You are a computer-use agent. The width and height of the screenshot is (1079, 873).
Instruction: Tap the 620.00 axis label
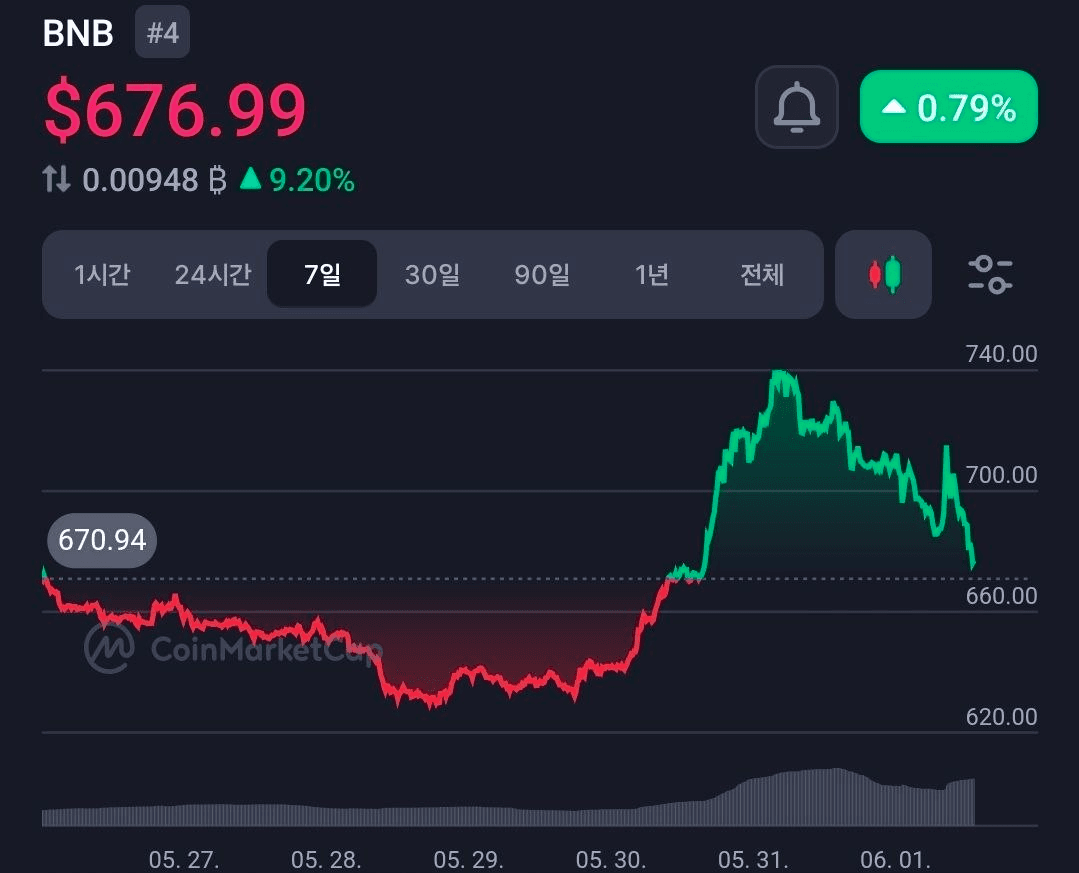click(1001, 717)
